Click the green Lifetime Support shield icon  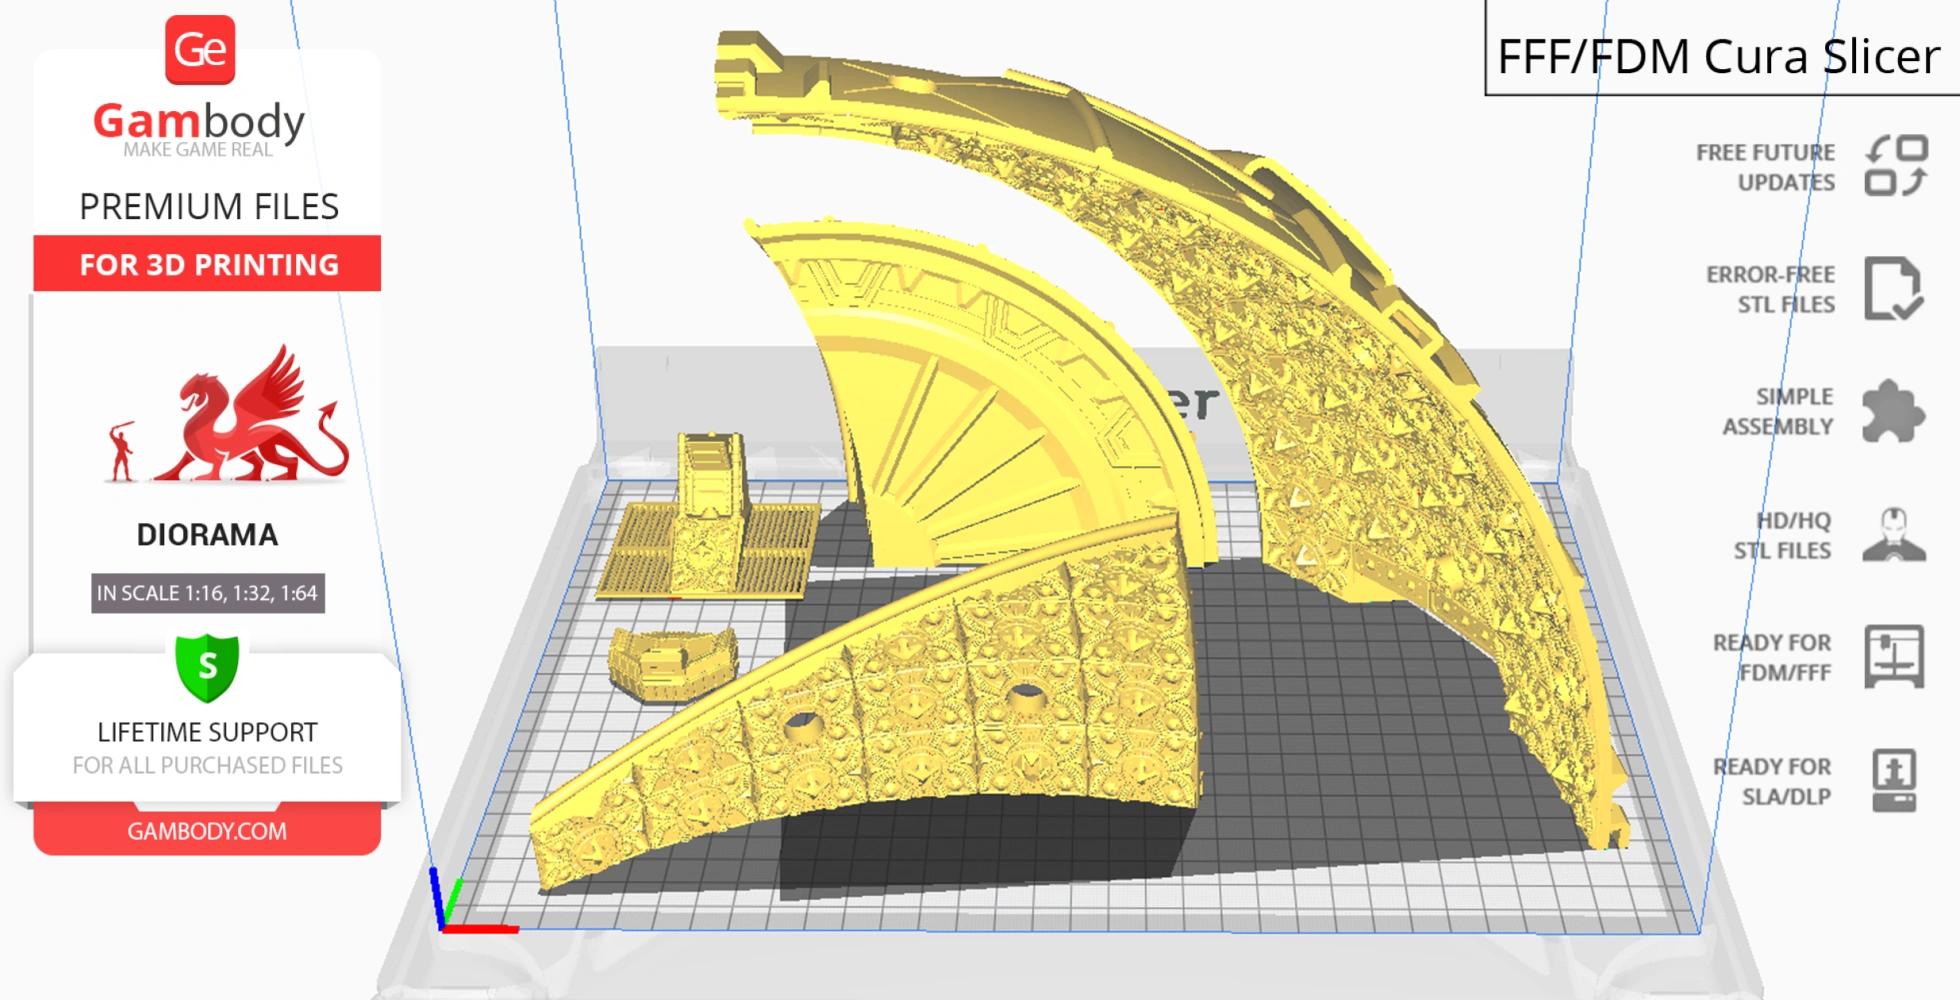click(207, 666)
